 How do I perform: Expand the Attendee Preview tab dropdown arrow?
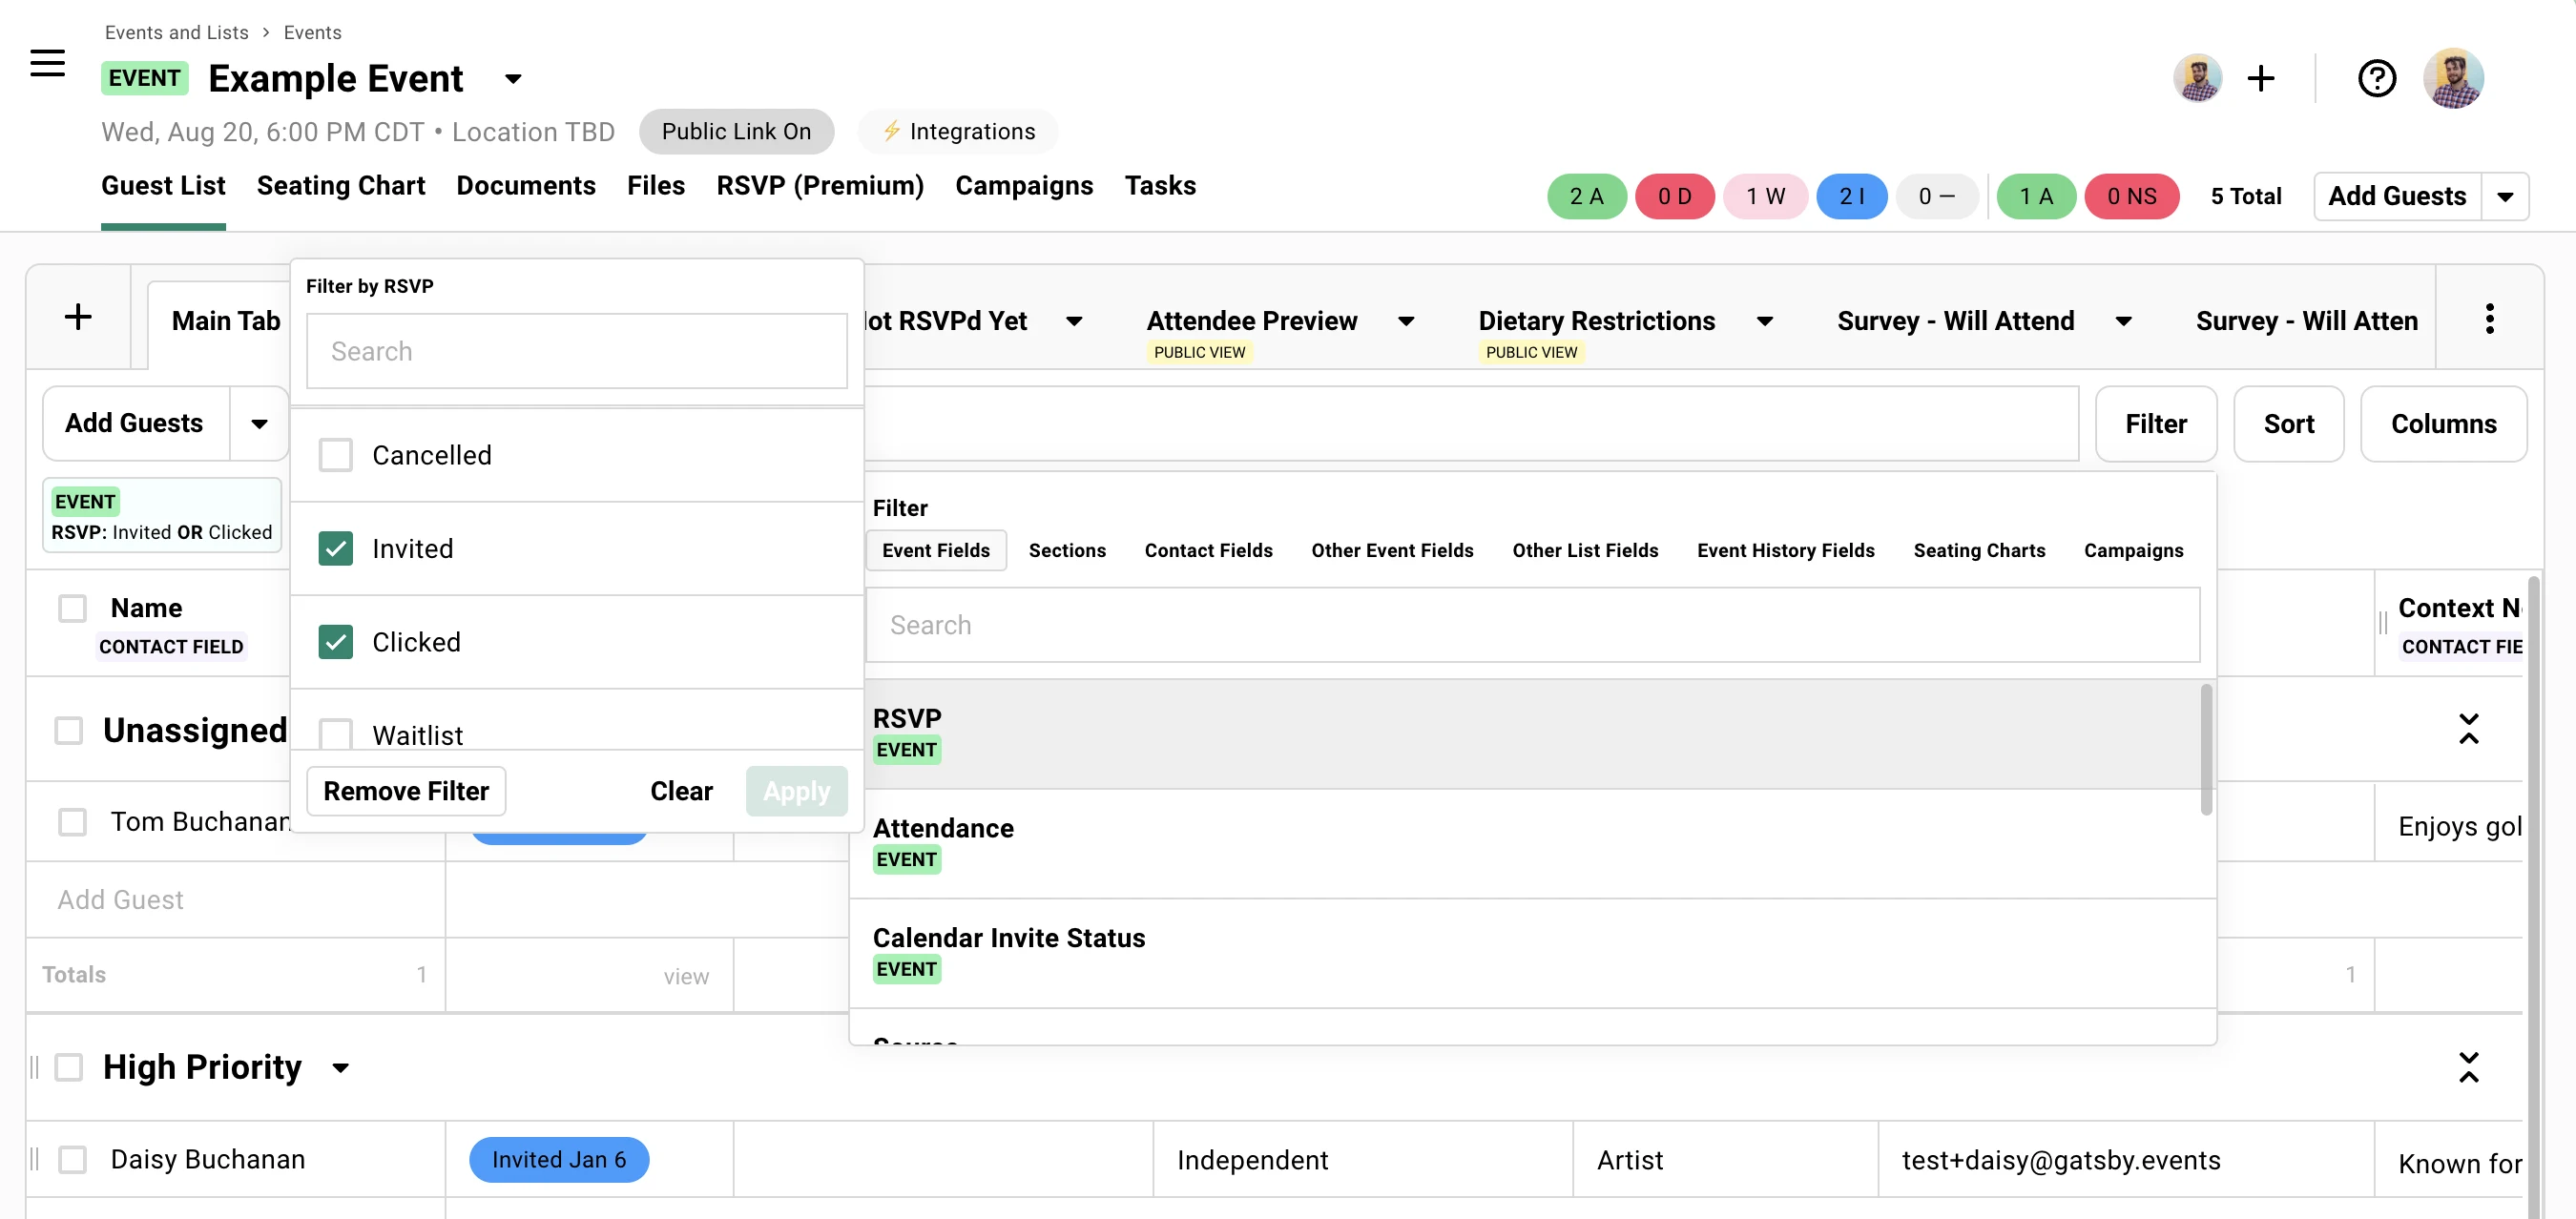(x=1405, y=321)
